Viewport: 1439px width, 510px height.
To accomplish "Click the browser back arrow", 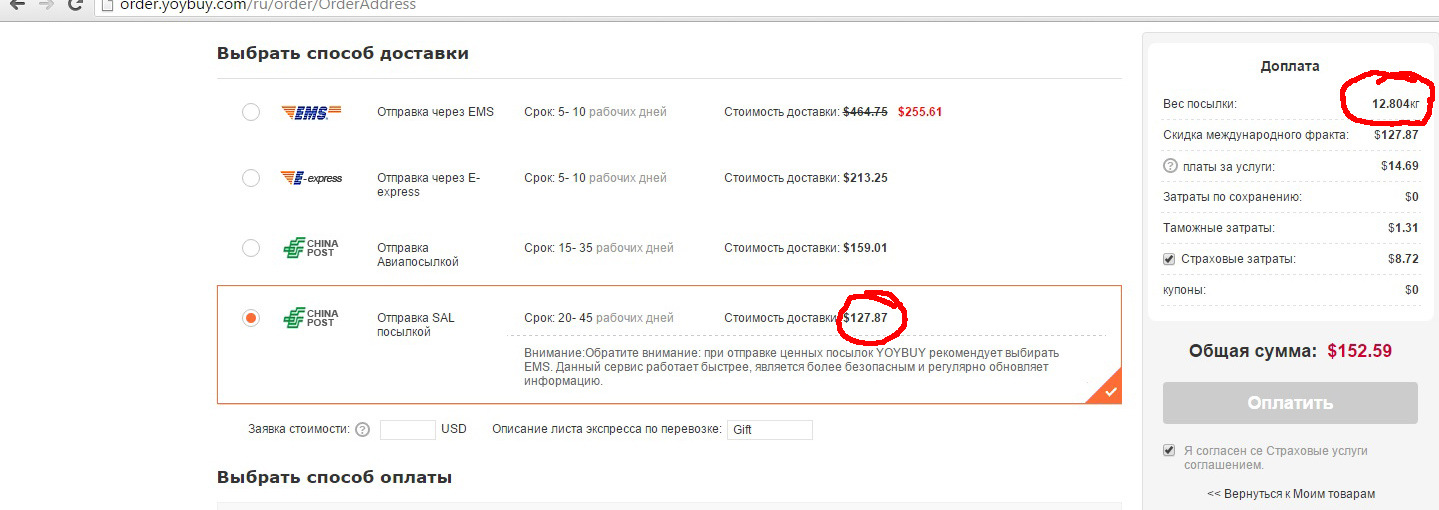I will click(17, 5).
